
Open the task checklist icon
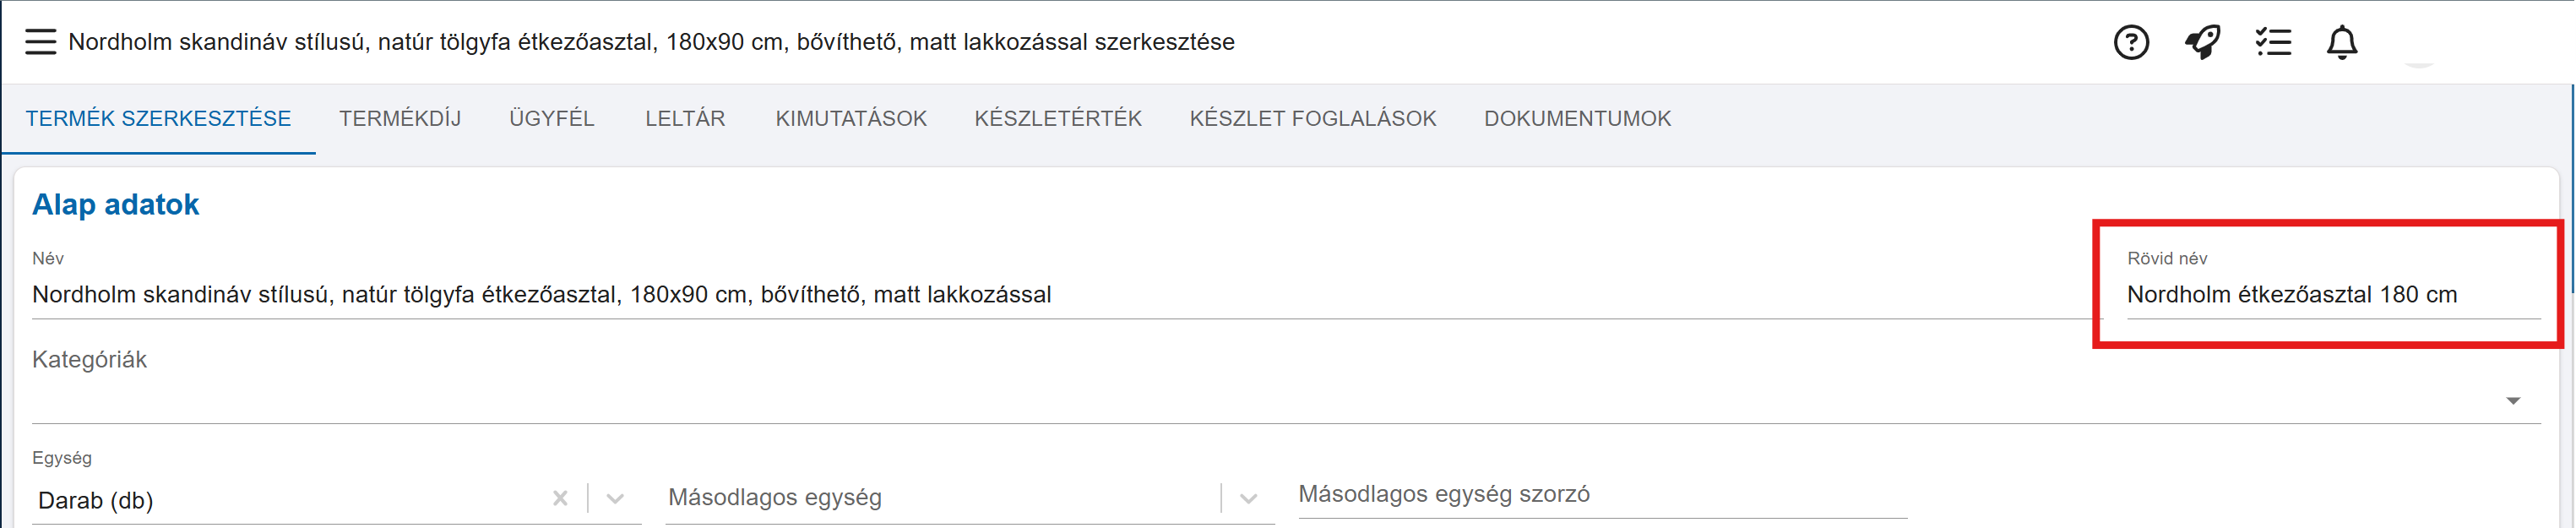coord(2273,42)
